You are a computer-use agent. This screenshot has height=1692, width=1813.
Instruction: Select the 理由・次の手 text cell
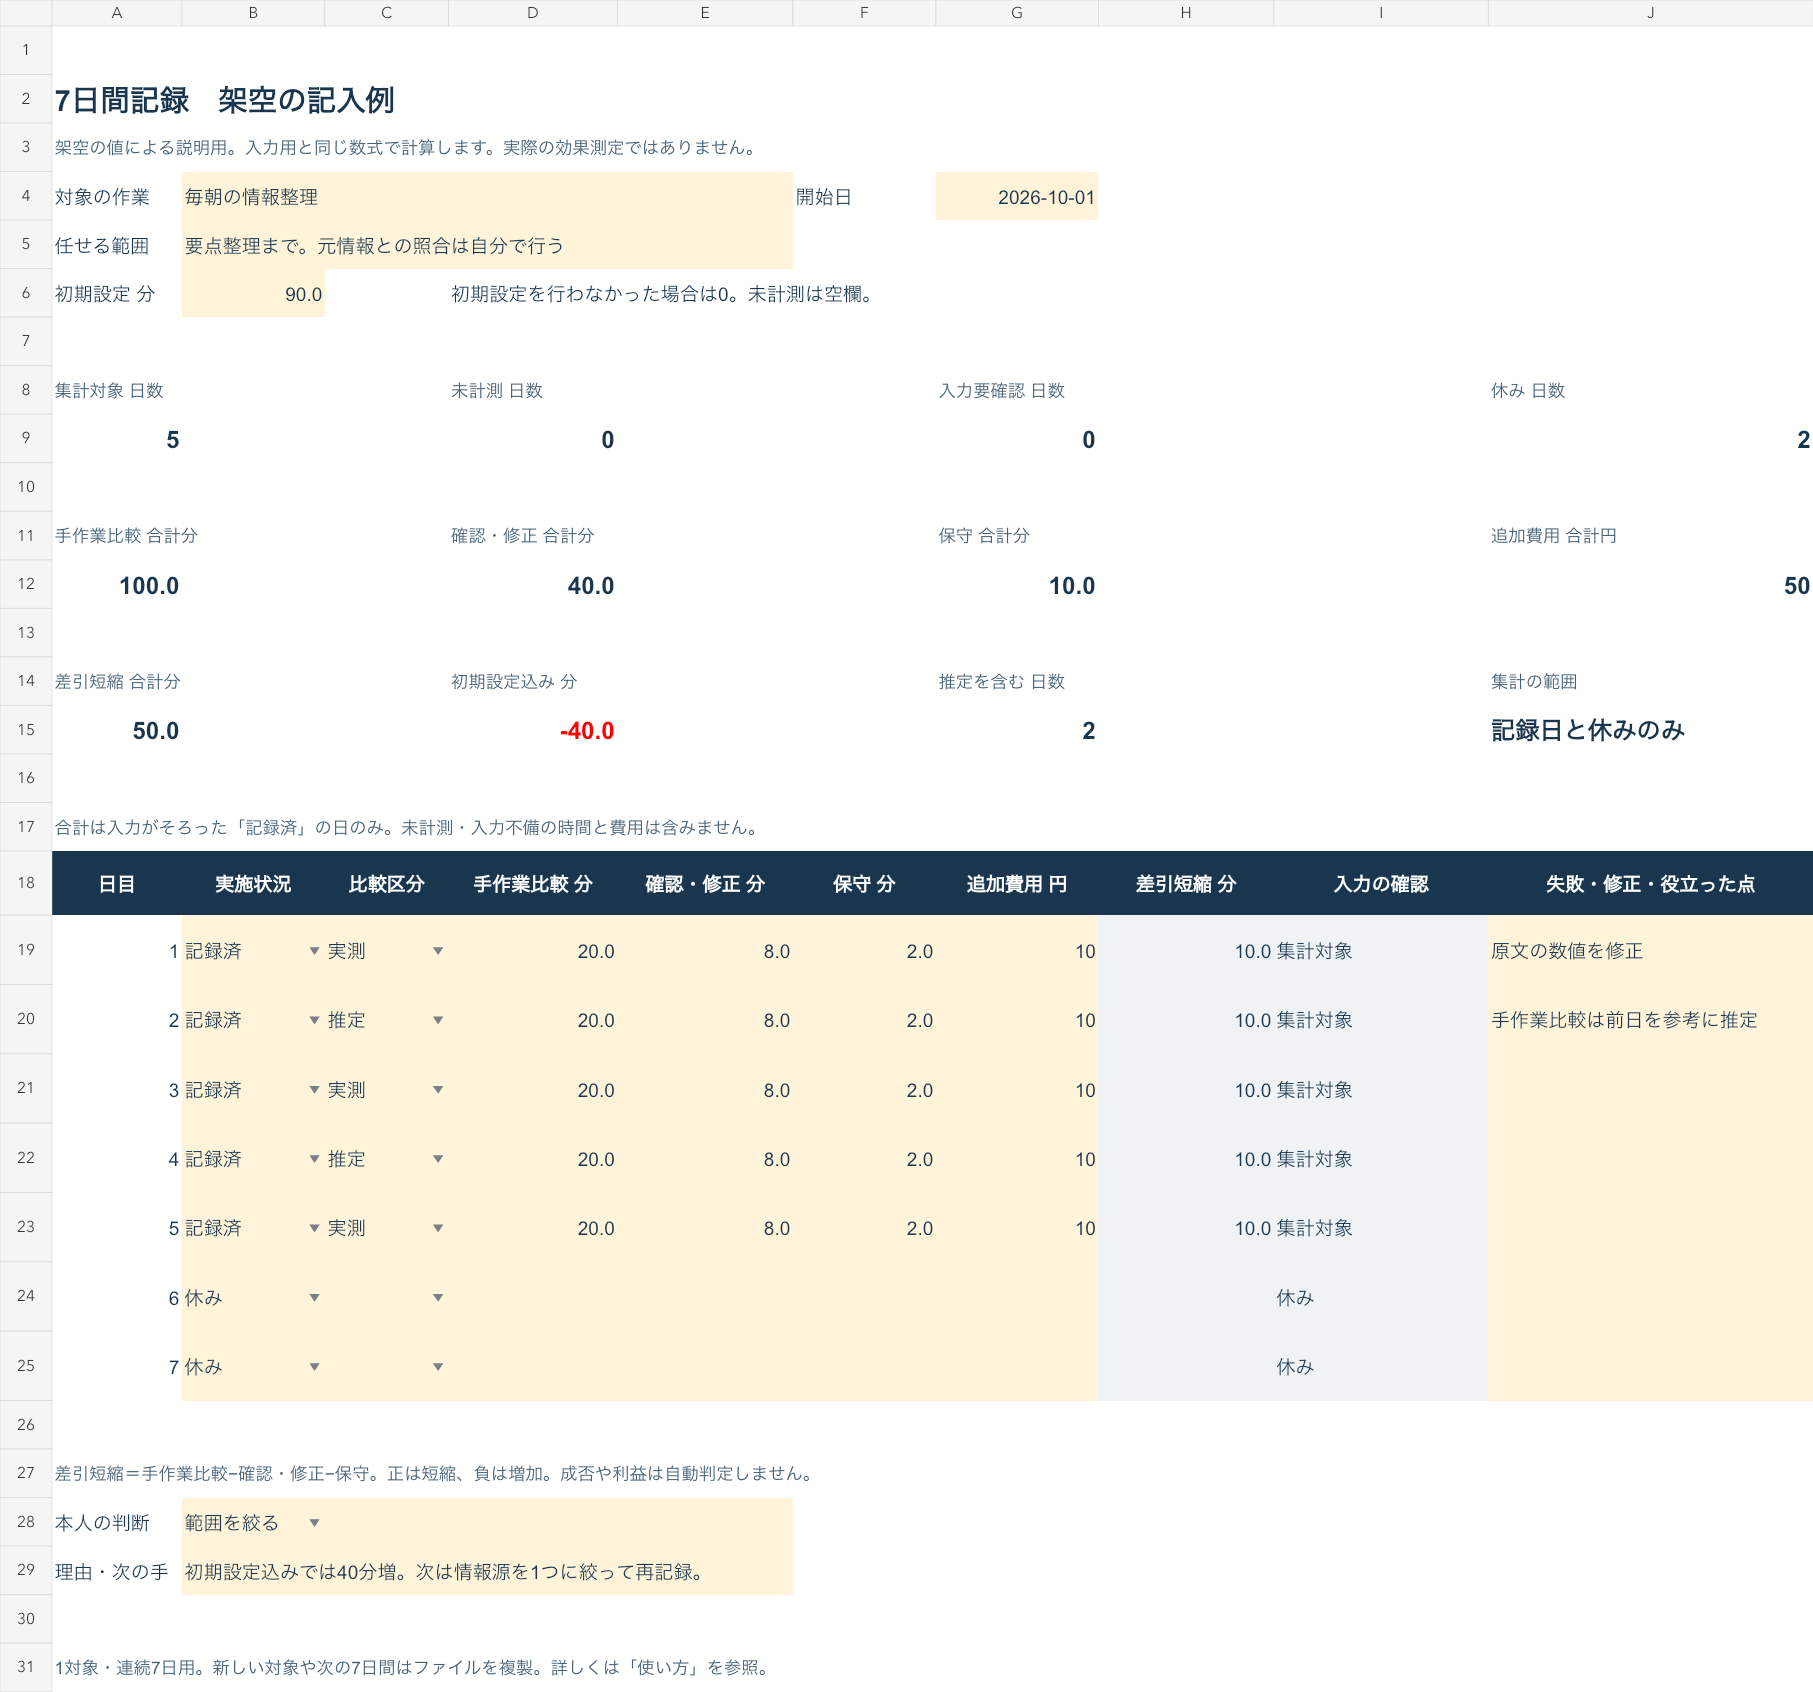pyautogui.click(x=487, y=1572)
